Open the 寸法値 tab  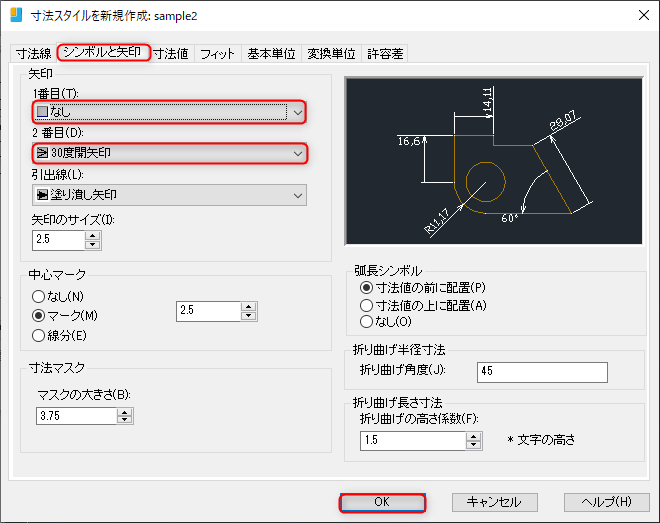click(x=171, y=53)
